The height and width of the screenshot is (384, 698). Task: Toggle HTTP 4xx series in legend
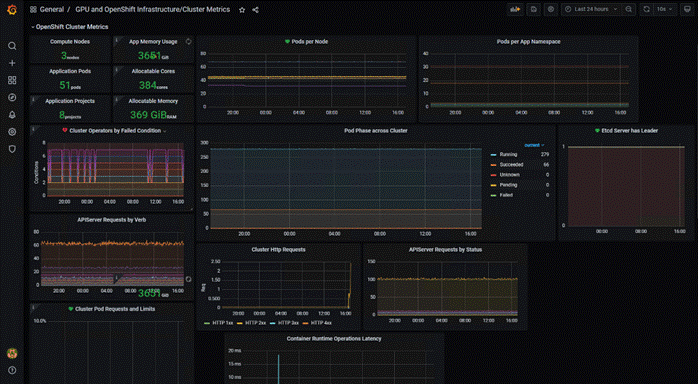pos(321,323)
